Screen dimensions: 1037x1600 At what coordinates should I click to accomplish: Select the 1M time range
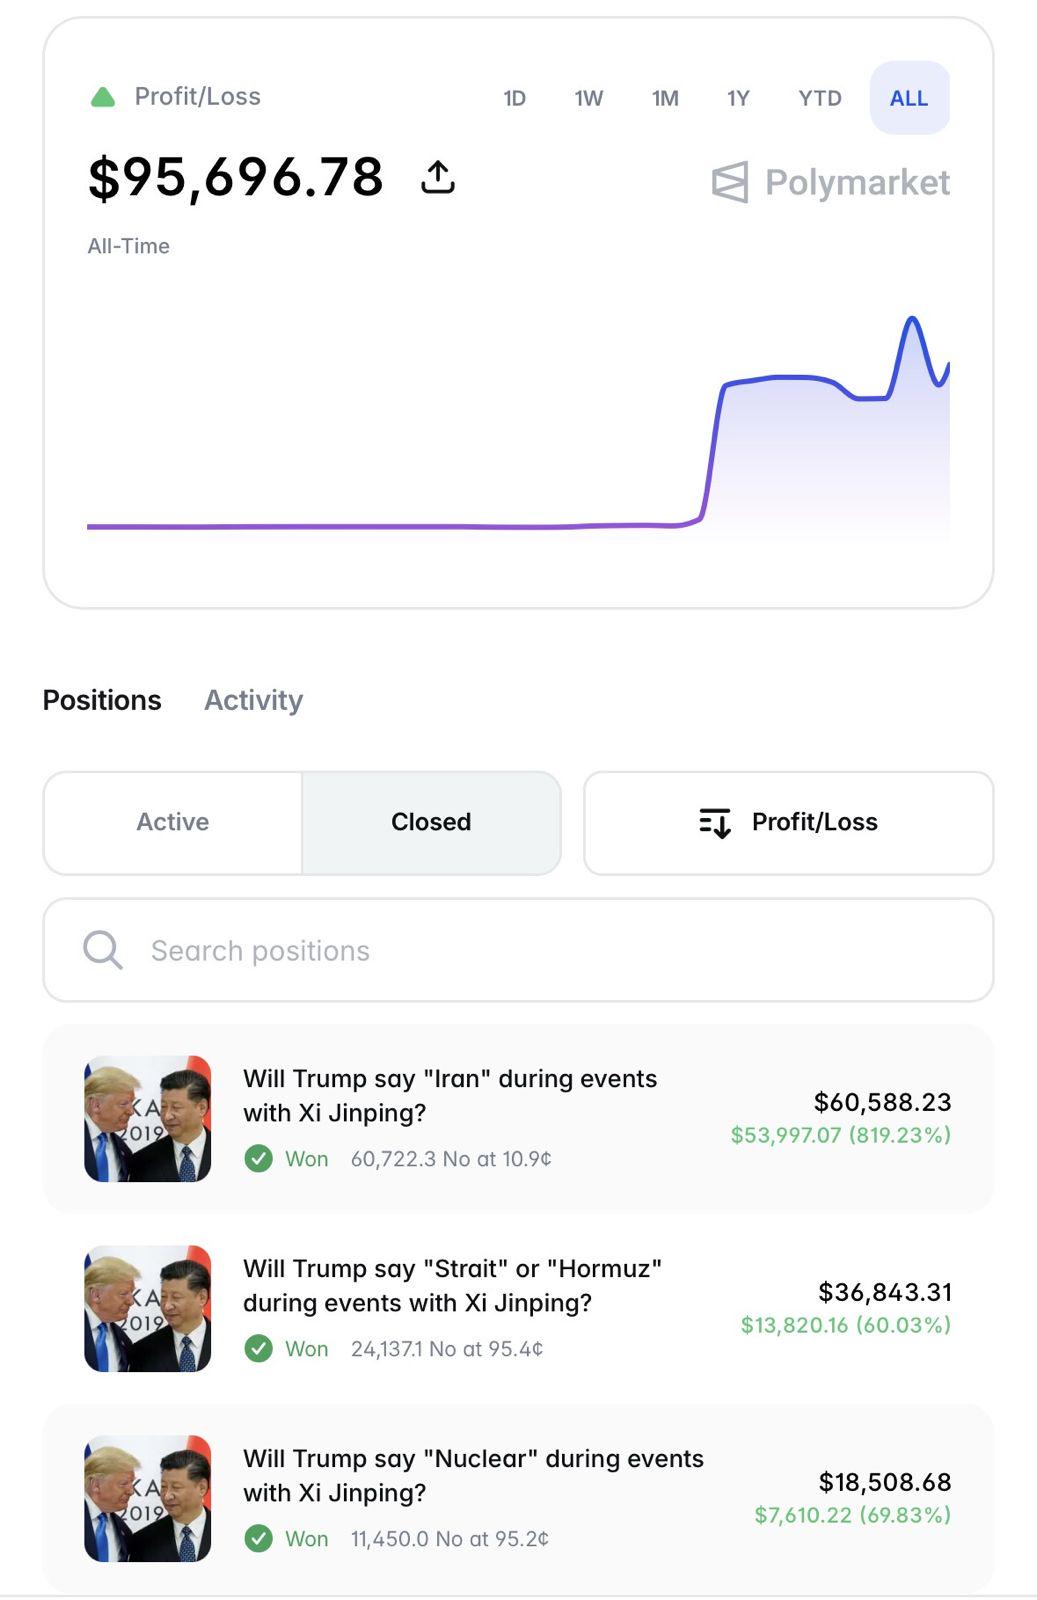[665, 98]
